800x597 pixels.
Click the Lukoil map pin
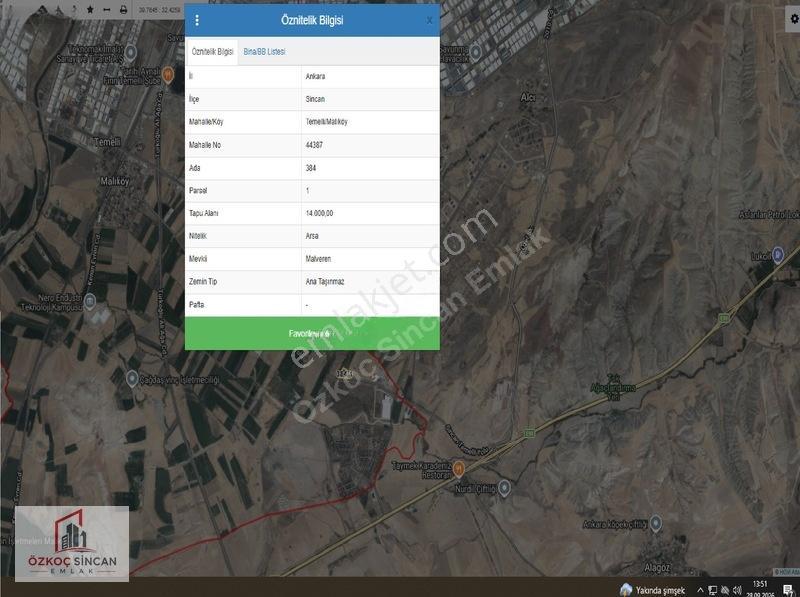[x=778, y=254]
